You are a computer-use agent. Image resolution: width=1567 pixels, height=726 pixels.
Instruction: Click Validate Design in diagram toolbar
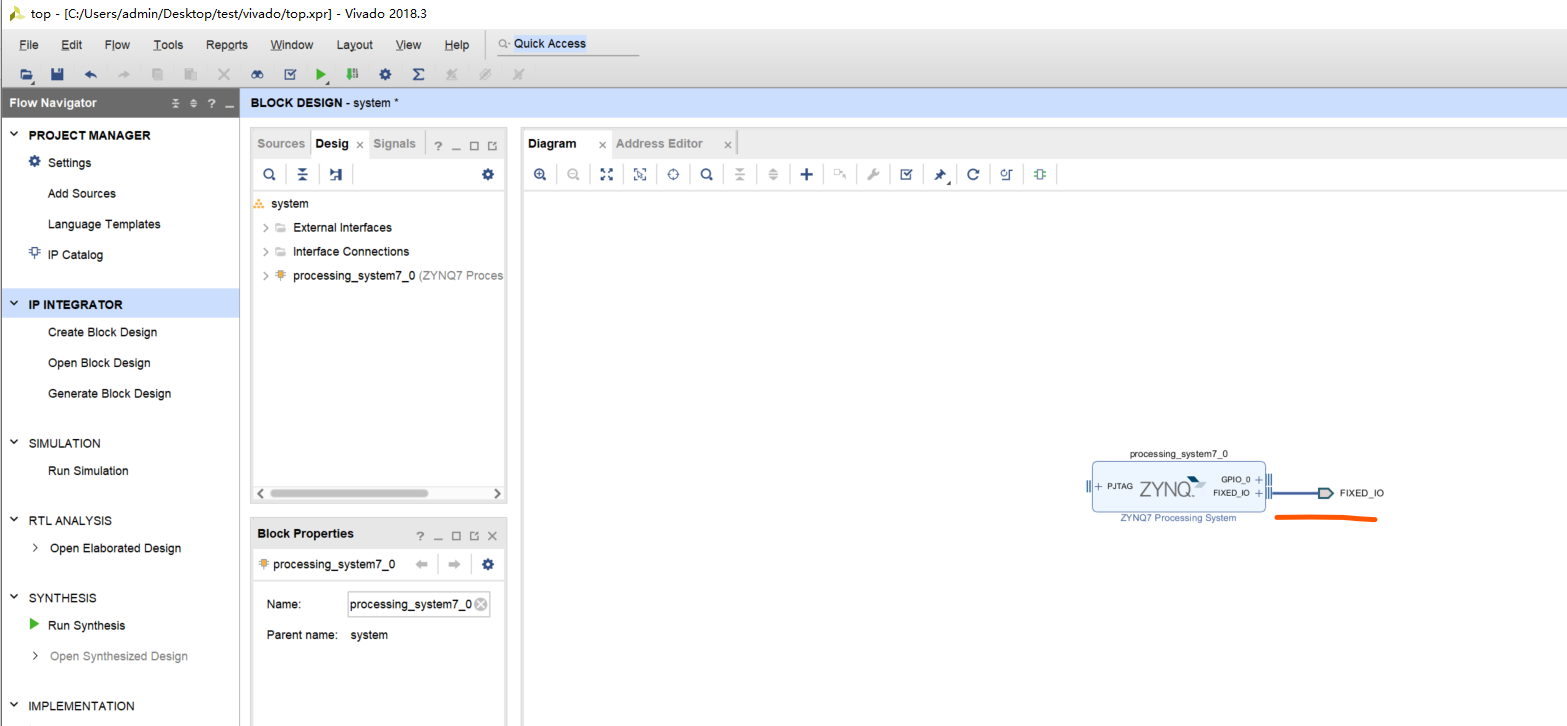(x=906, y=174)
